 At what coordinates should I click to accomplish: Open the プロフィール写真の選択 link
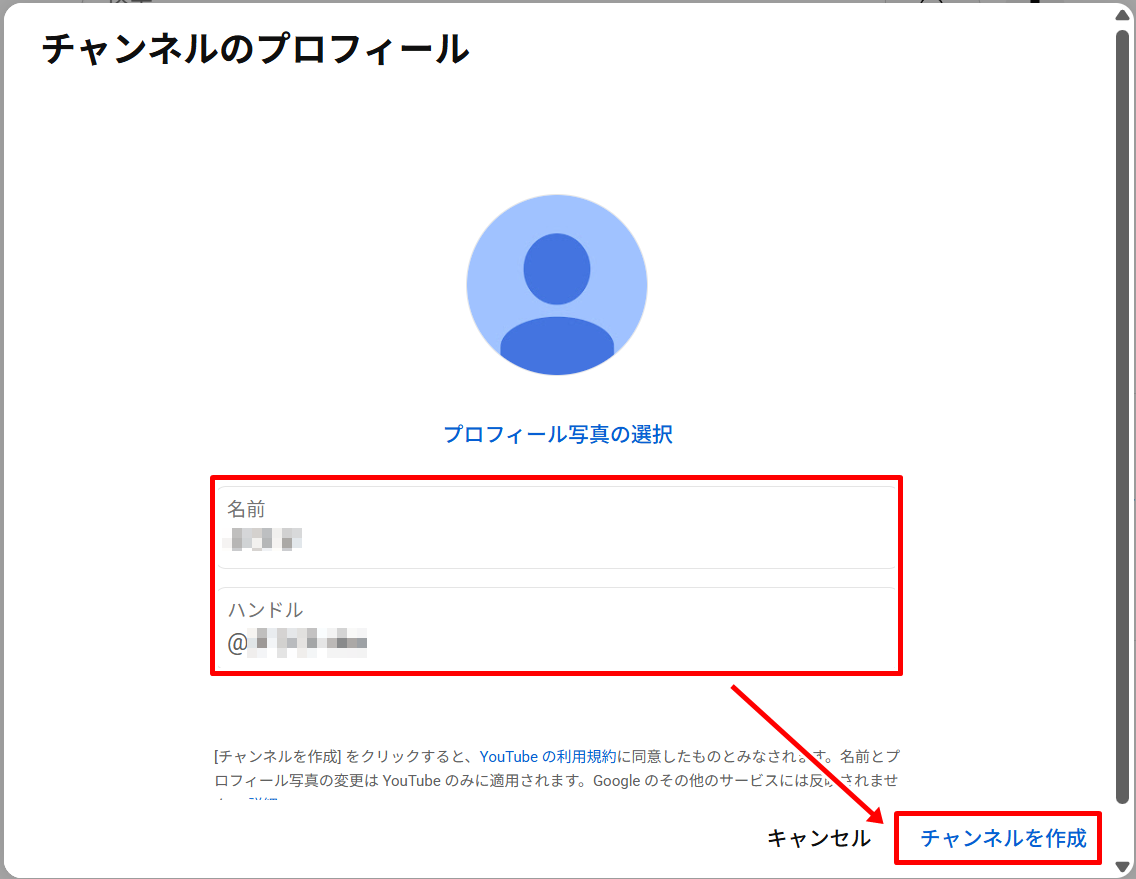pos(557,434)
